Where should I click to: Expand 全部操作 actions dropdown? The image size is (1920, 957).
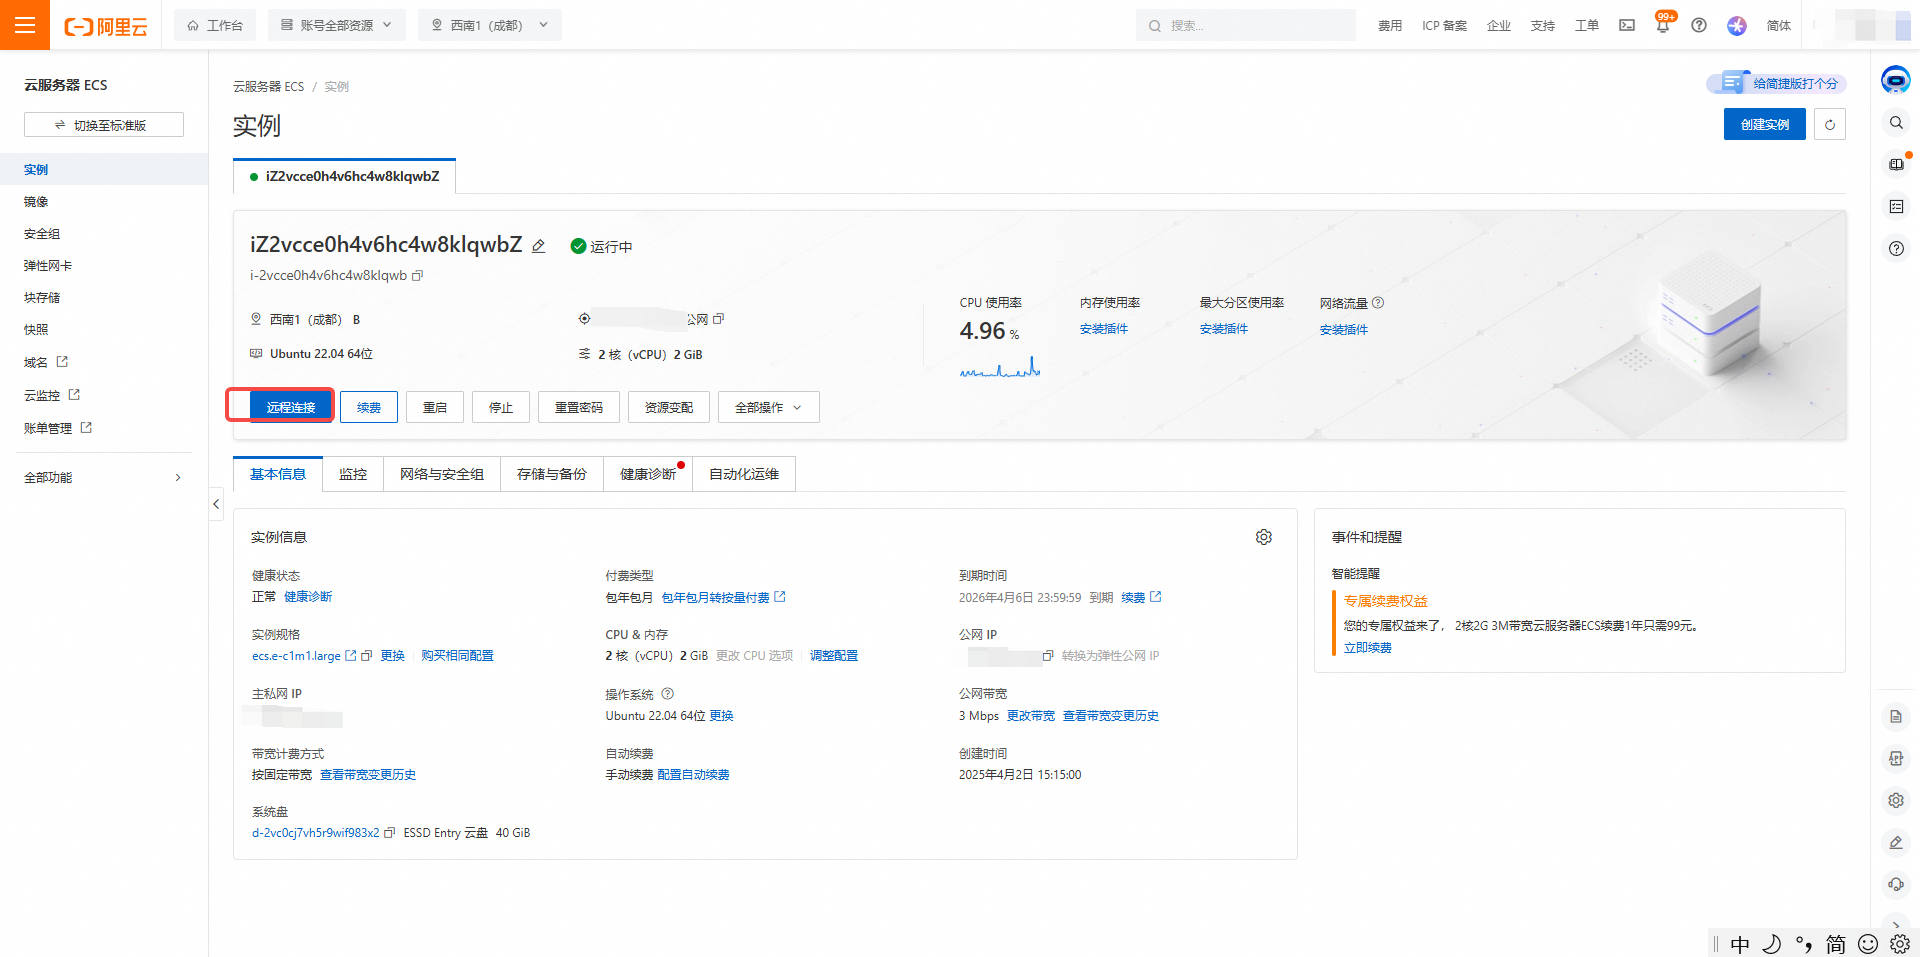click(768, 407)
